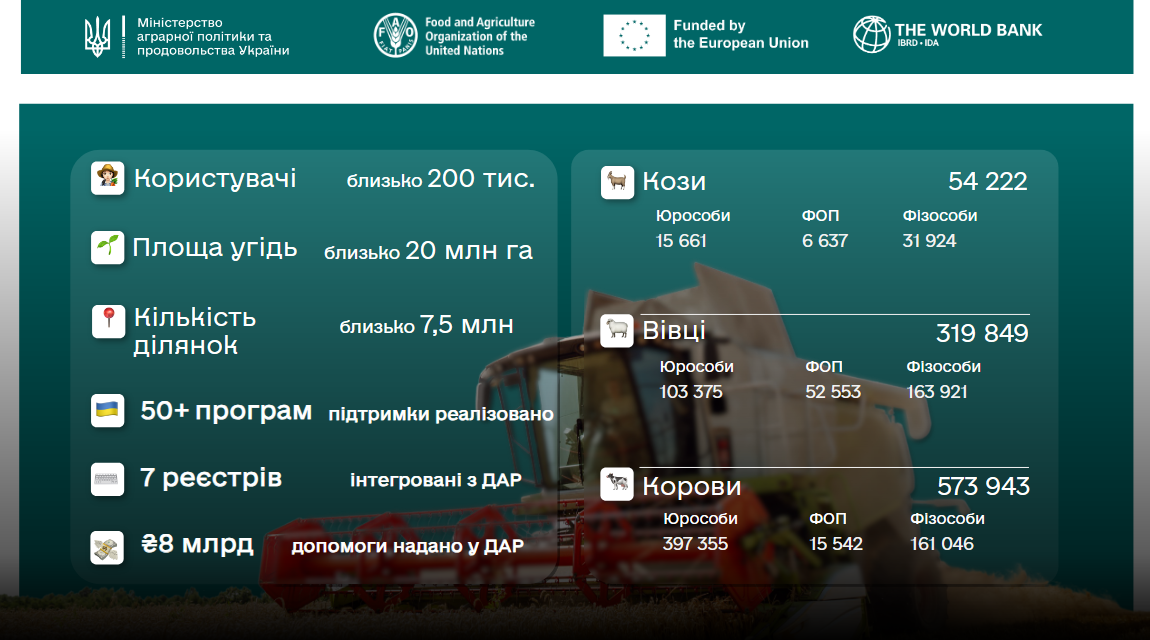Click the money icon beside ₴8 млрд

tap(107, 548)
